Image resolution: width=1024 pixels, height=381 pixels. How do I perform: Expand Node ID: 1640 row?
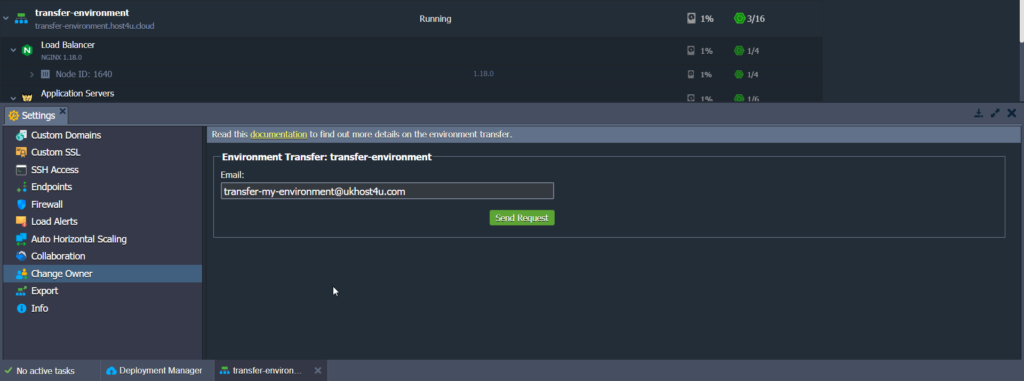[x=32, y=75]
